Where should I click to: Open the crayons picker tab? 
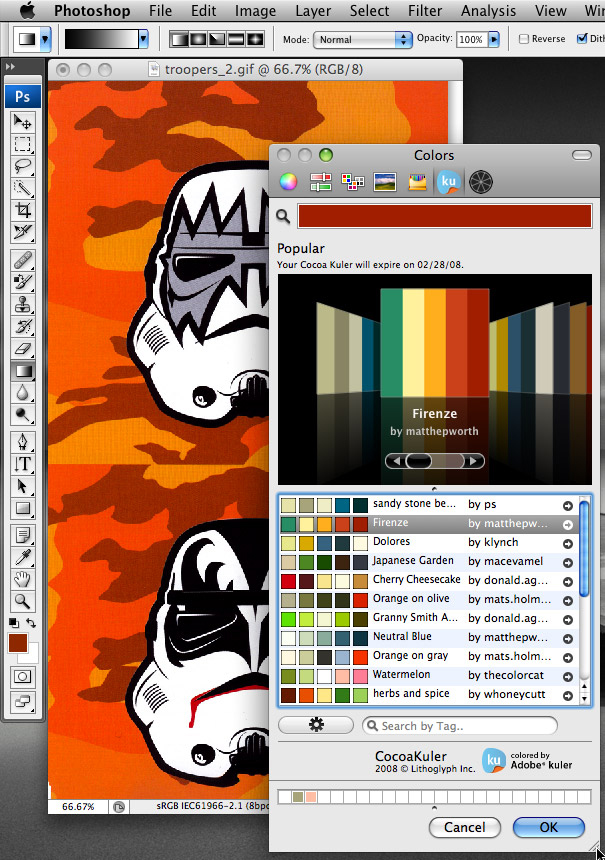[417, 182]
